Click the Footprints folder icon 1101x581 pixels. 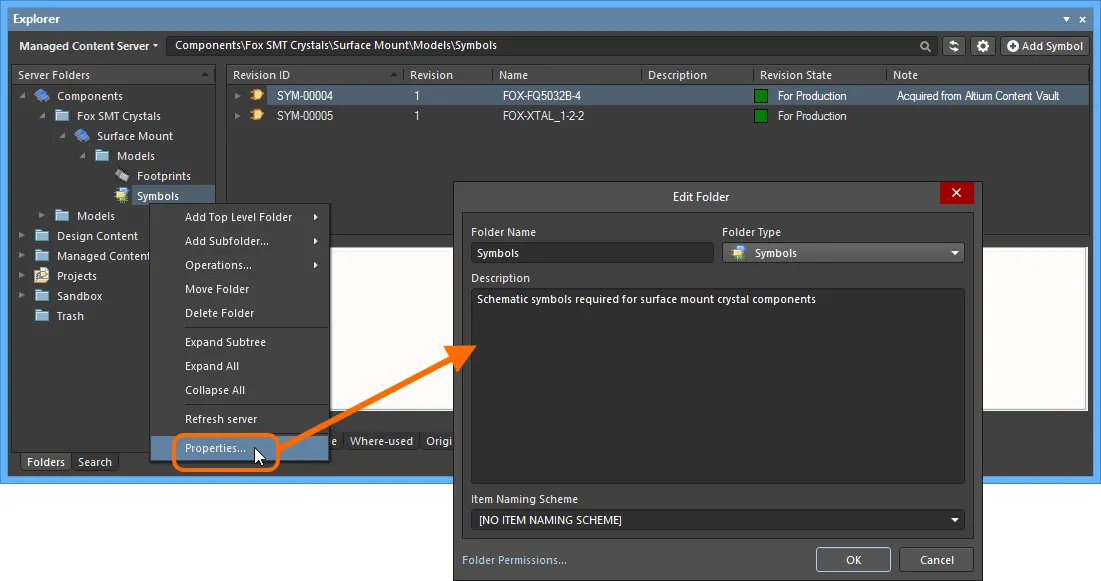pyautogui.click(x=122, y=176)
